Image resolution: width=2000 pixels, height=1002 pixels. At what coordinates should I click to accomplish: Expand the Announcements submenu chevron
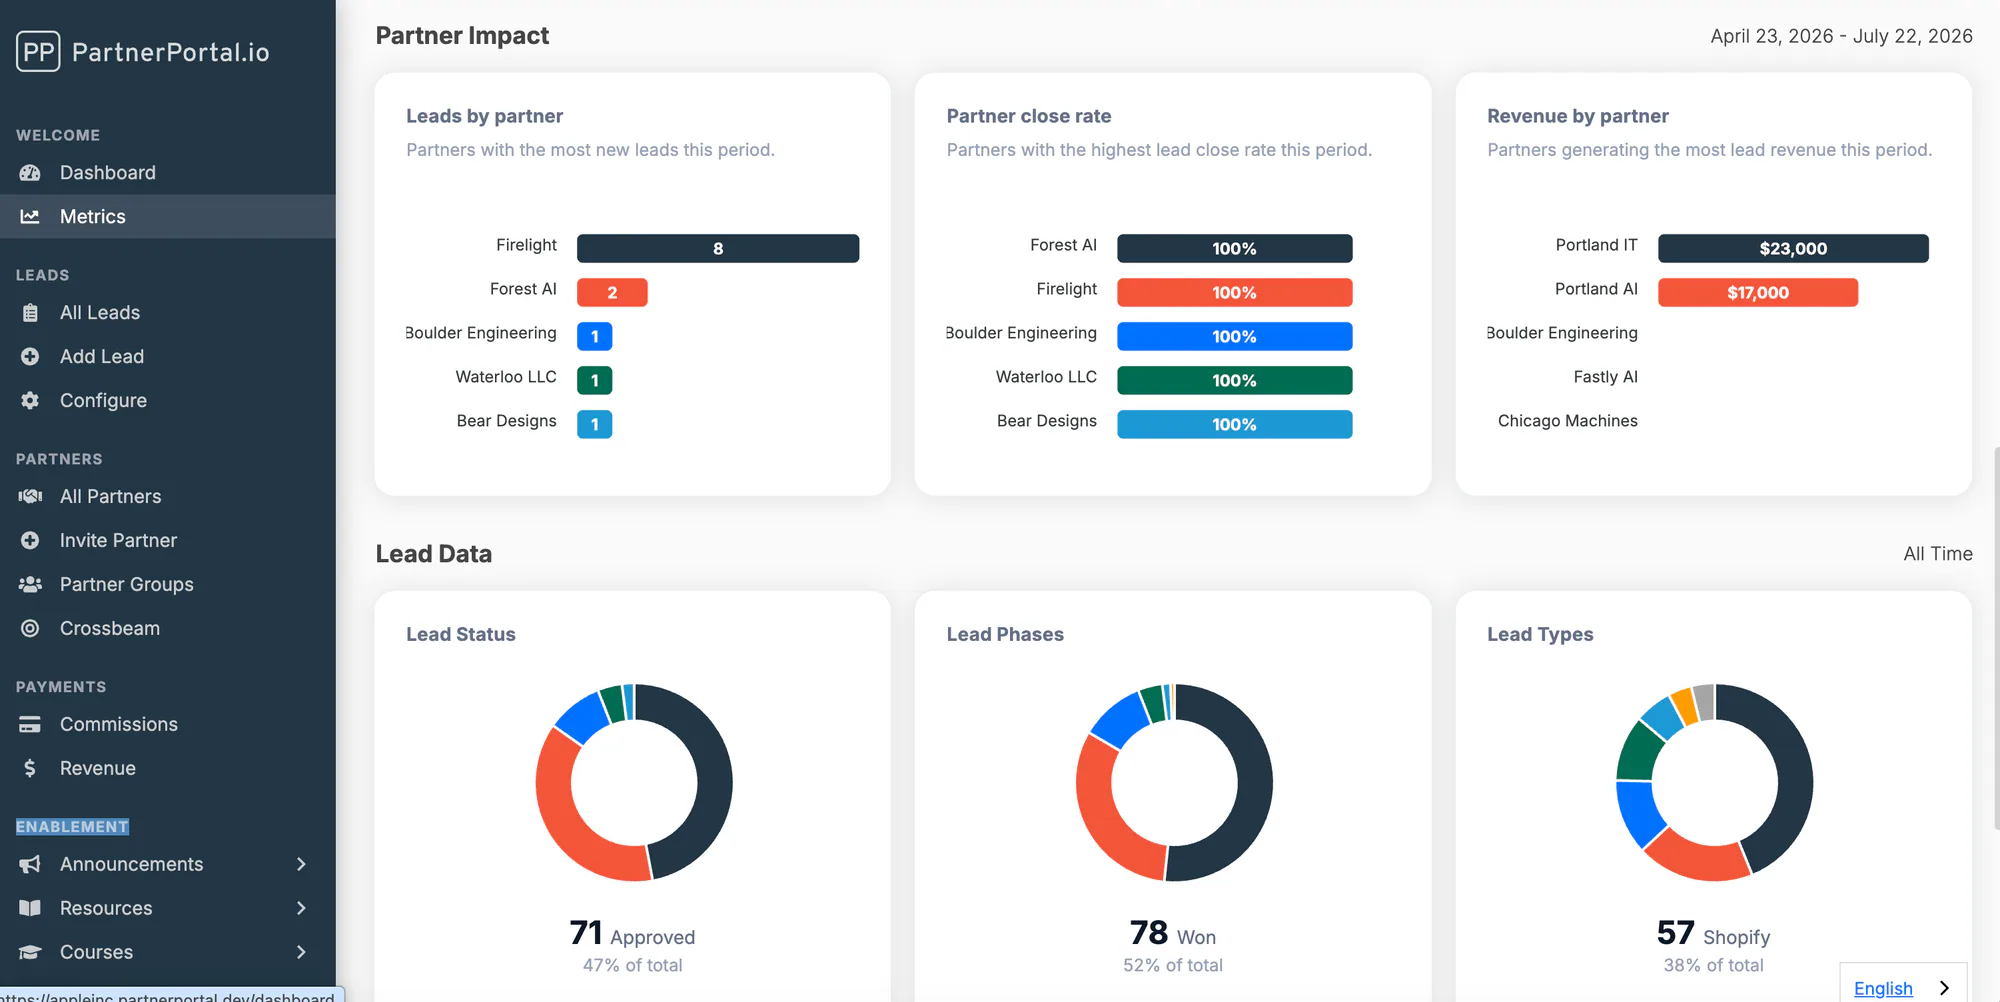tap(301, 865)
